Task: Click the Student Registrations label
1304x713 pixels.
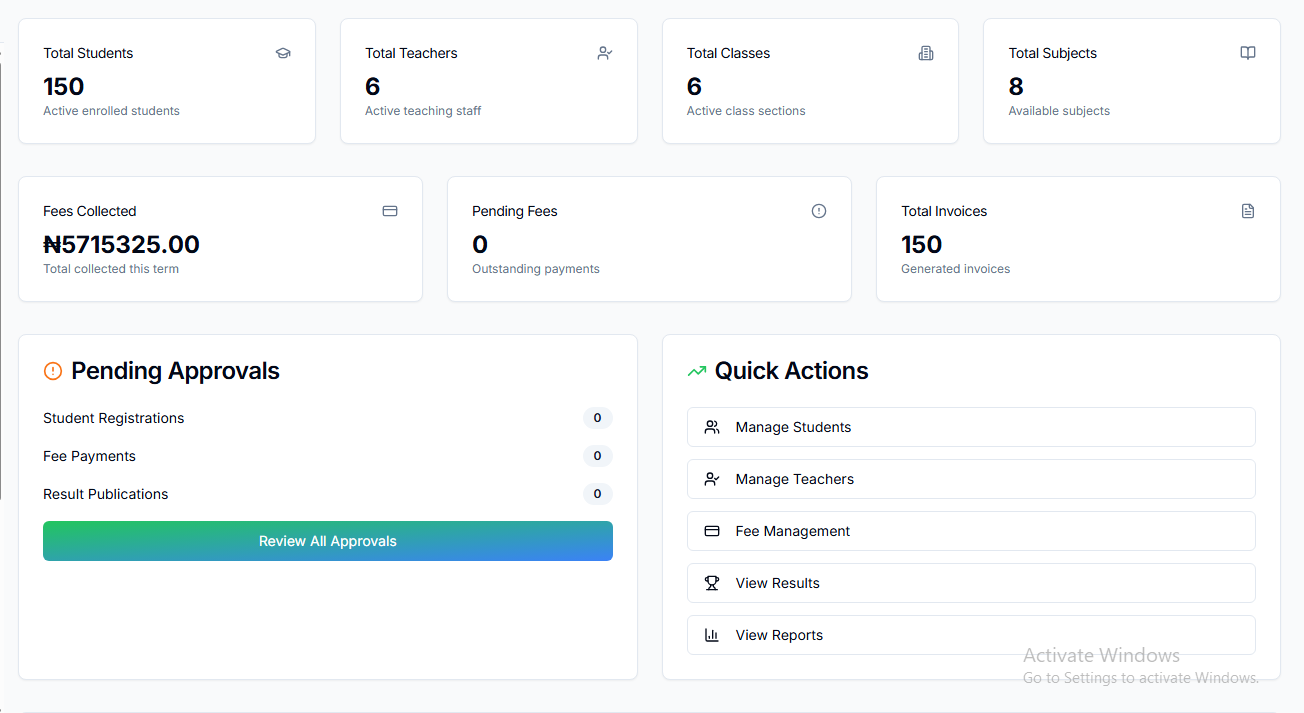Action: 114,418
